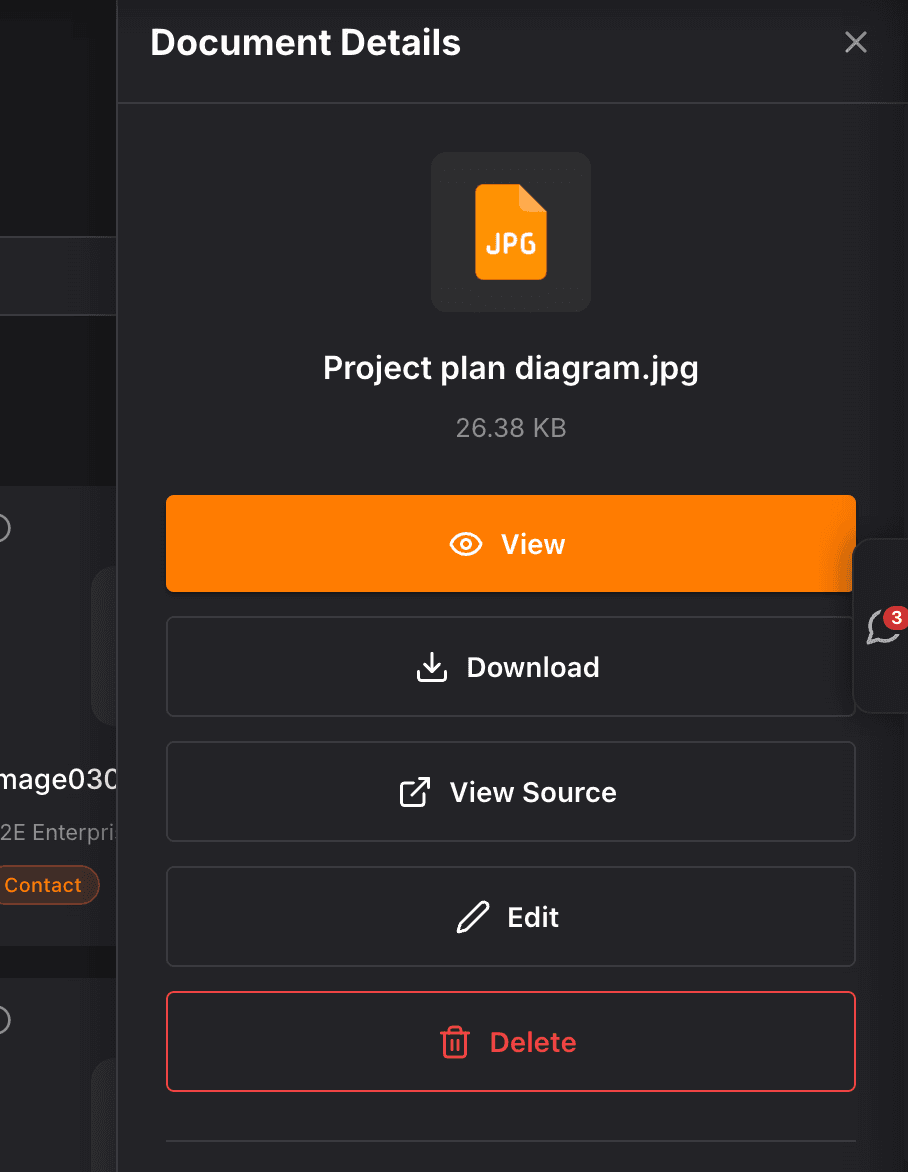
Task: Edit the document details
Action: tap(510, 916)
